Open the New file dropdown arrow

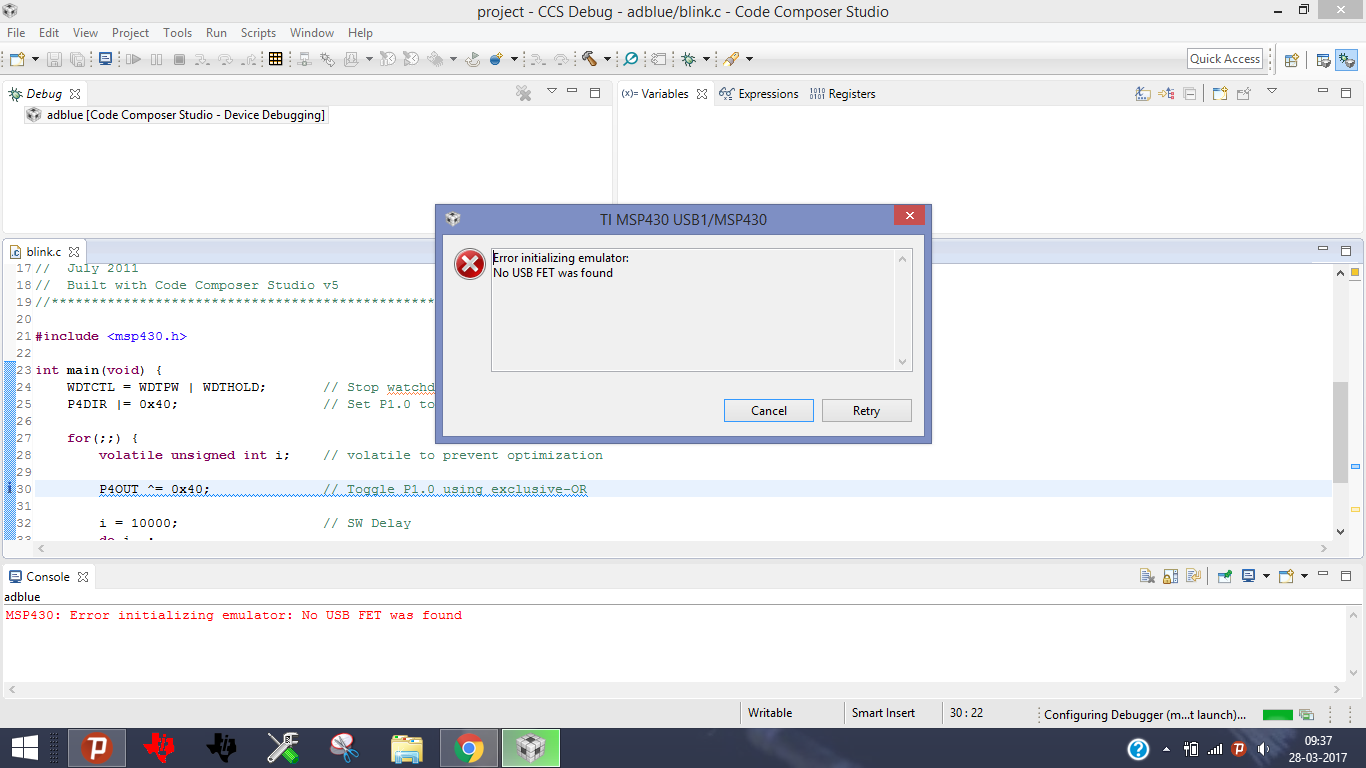35,59
